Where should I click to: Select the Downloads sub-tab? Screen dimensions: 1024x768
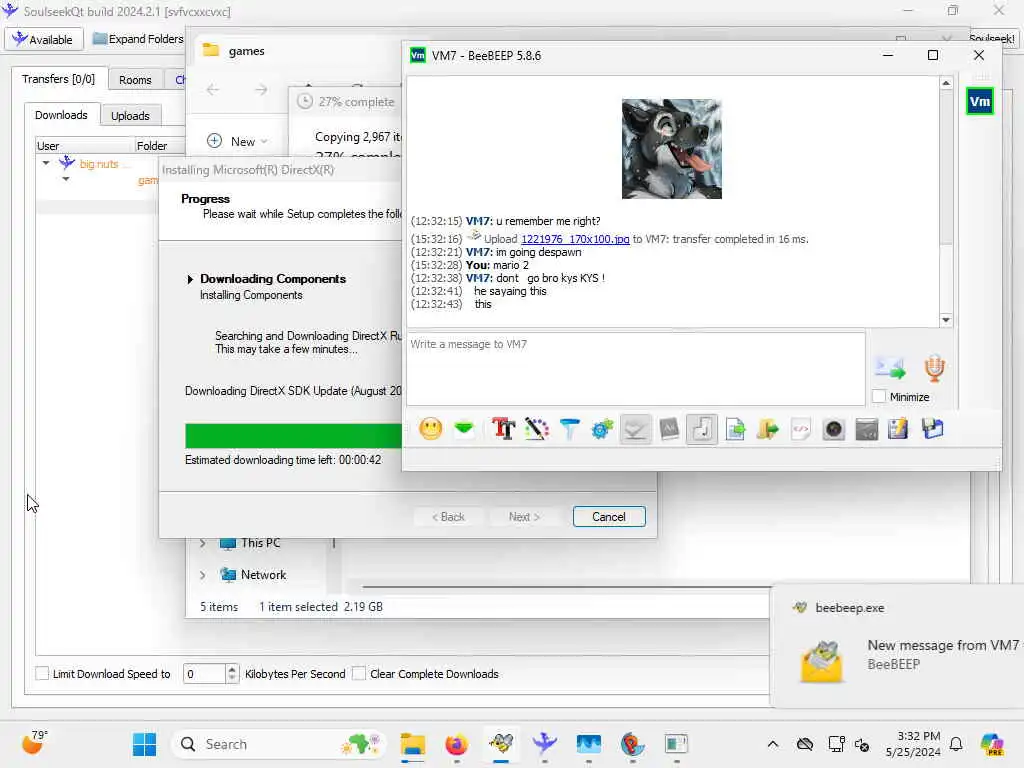(x=61, y=115)
